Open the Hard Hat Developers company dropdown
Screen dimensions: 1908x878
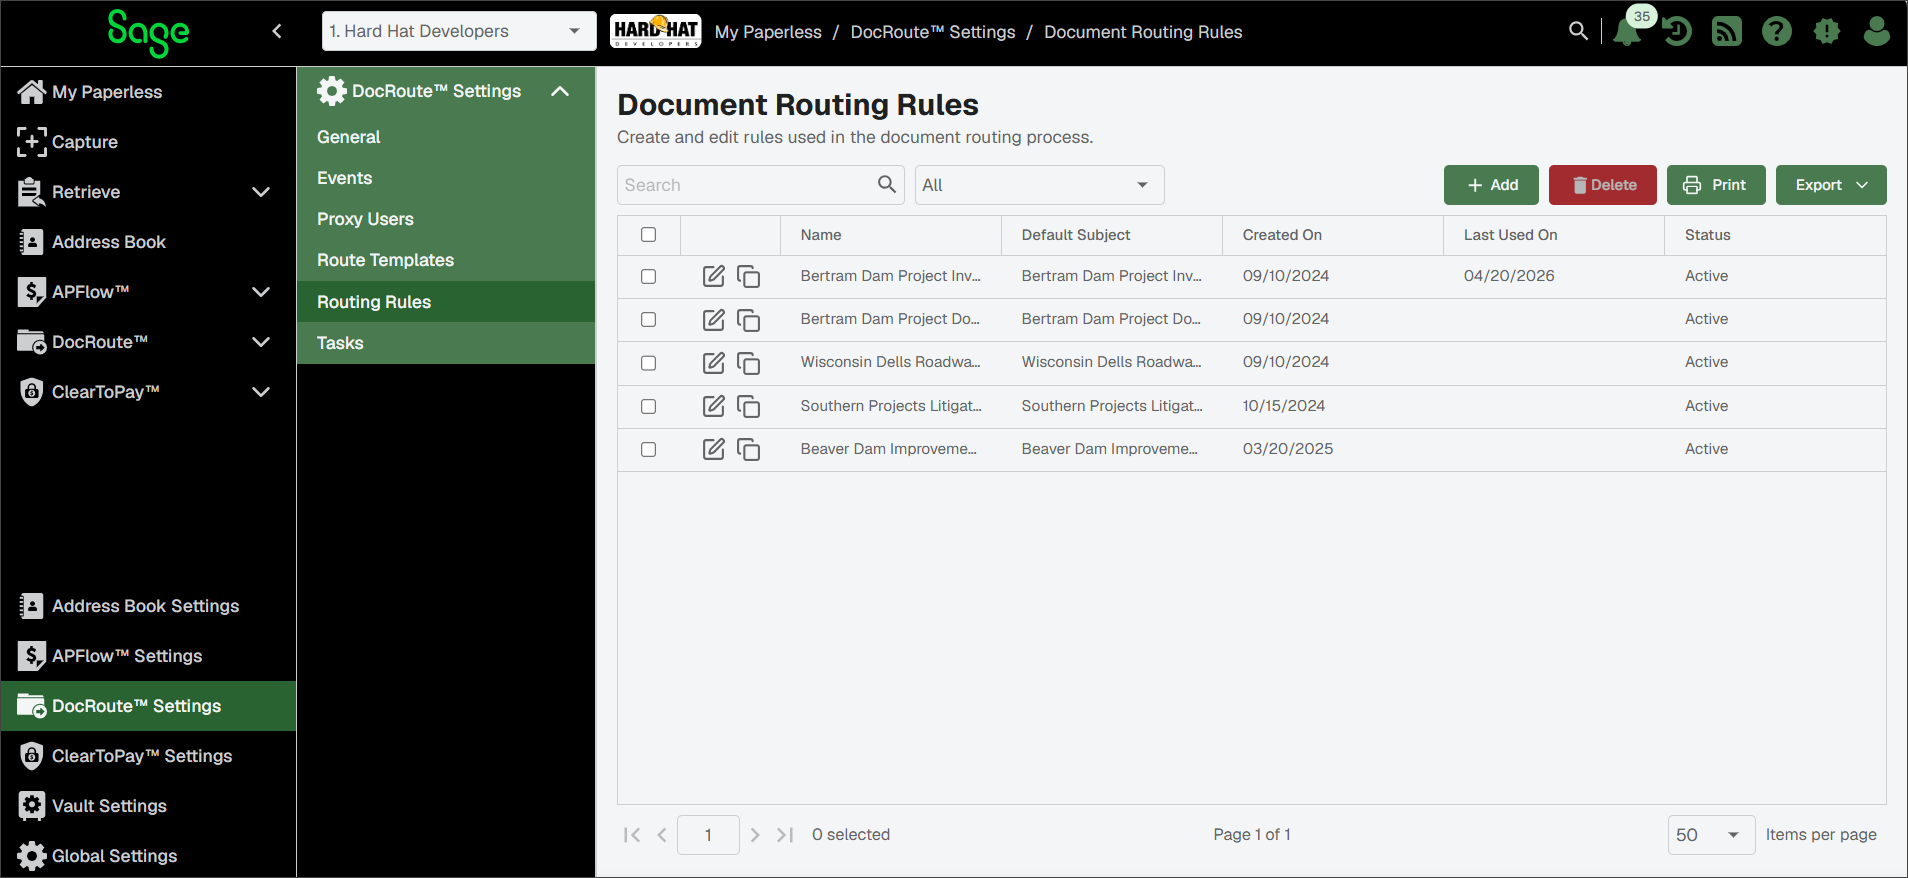click(459, 31)
